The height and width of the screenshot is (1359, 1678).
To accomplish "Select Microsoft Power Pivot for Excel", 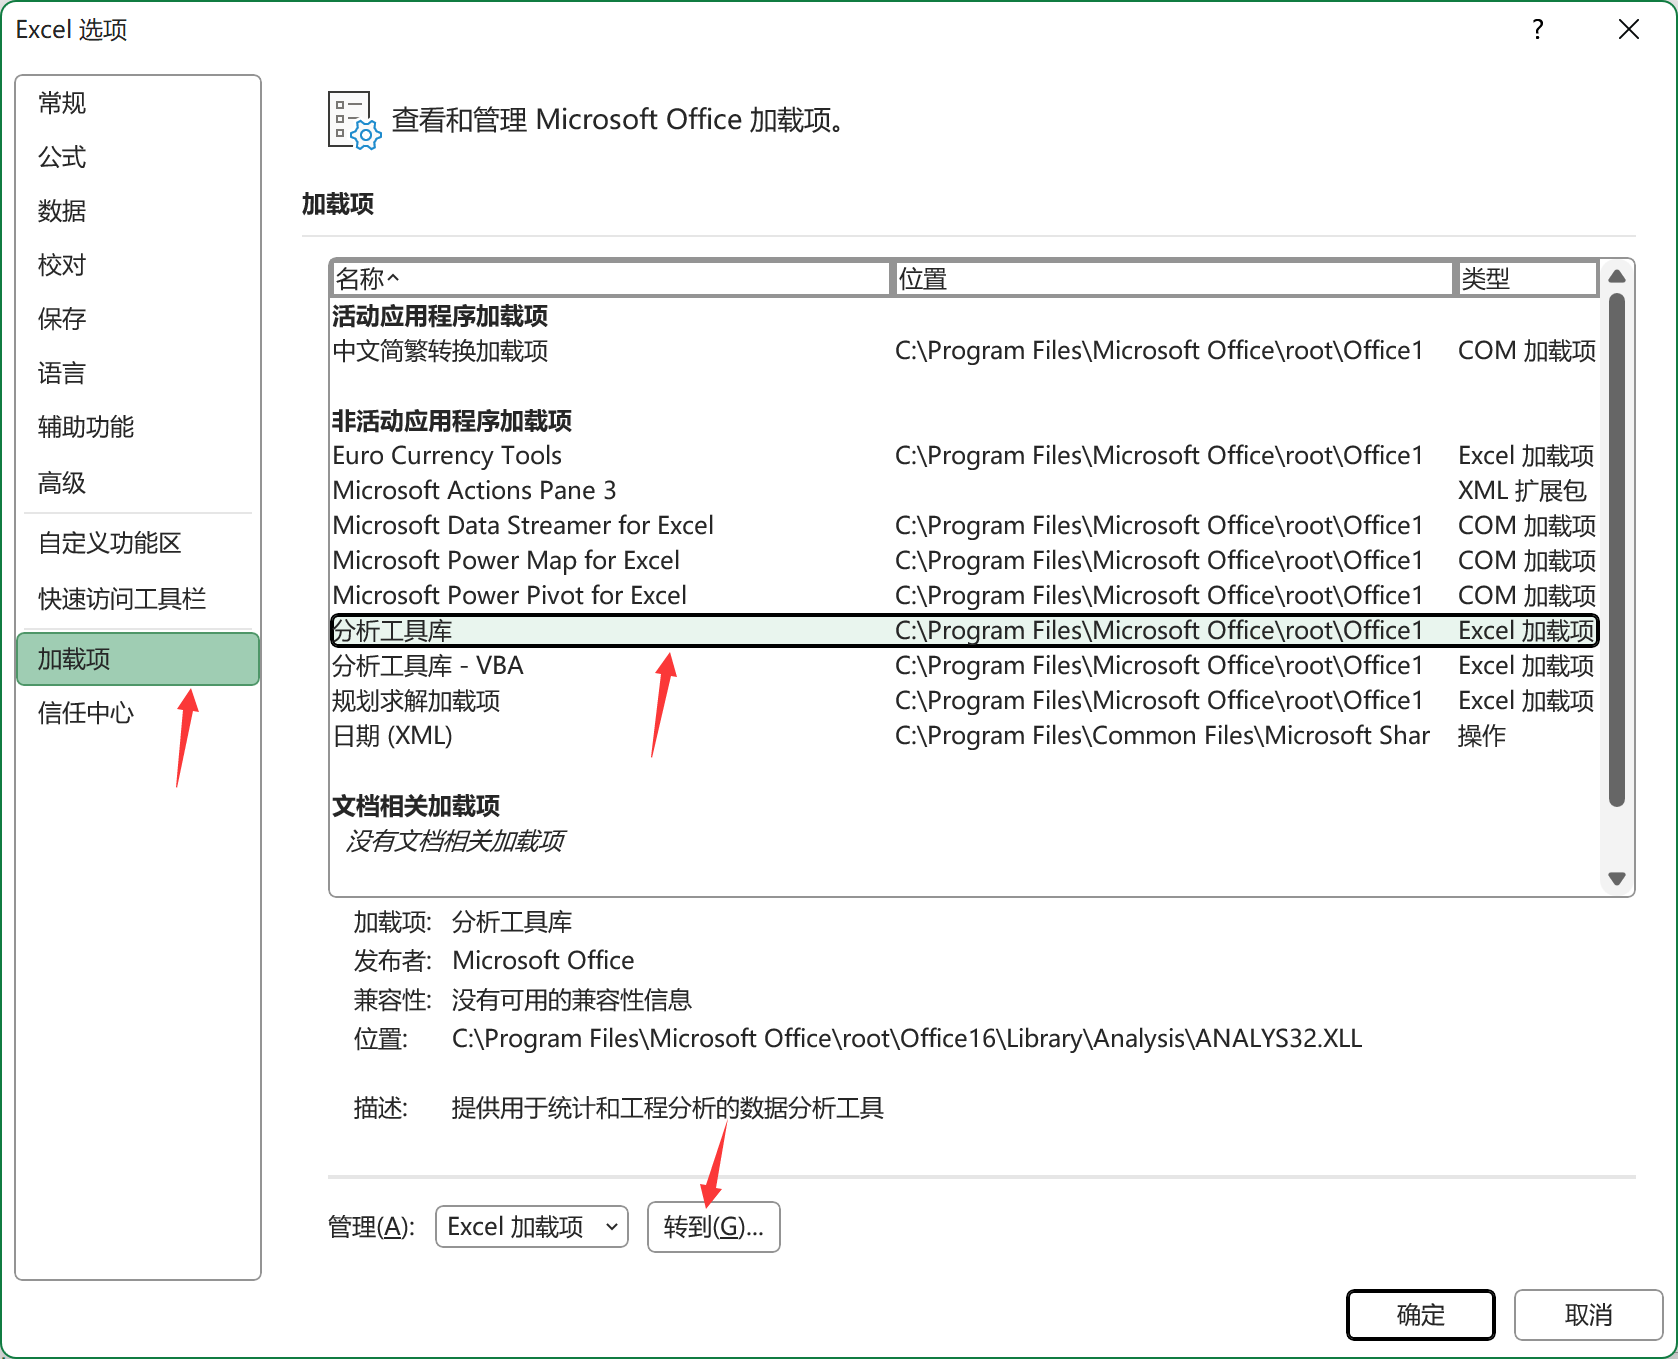I will [964, 596].
